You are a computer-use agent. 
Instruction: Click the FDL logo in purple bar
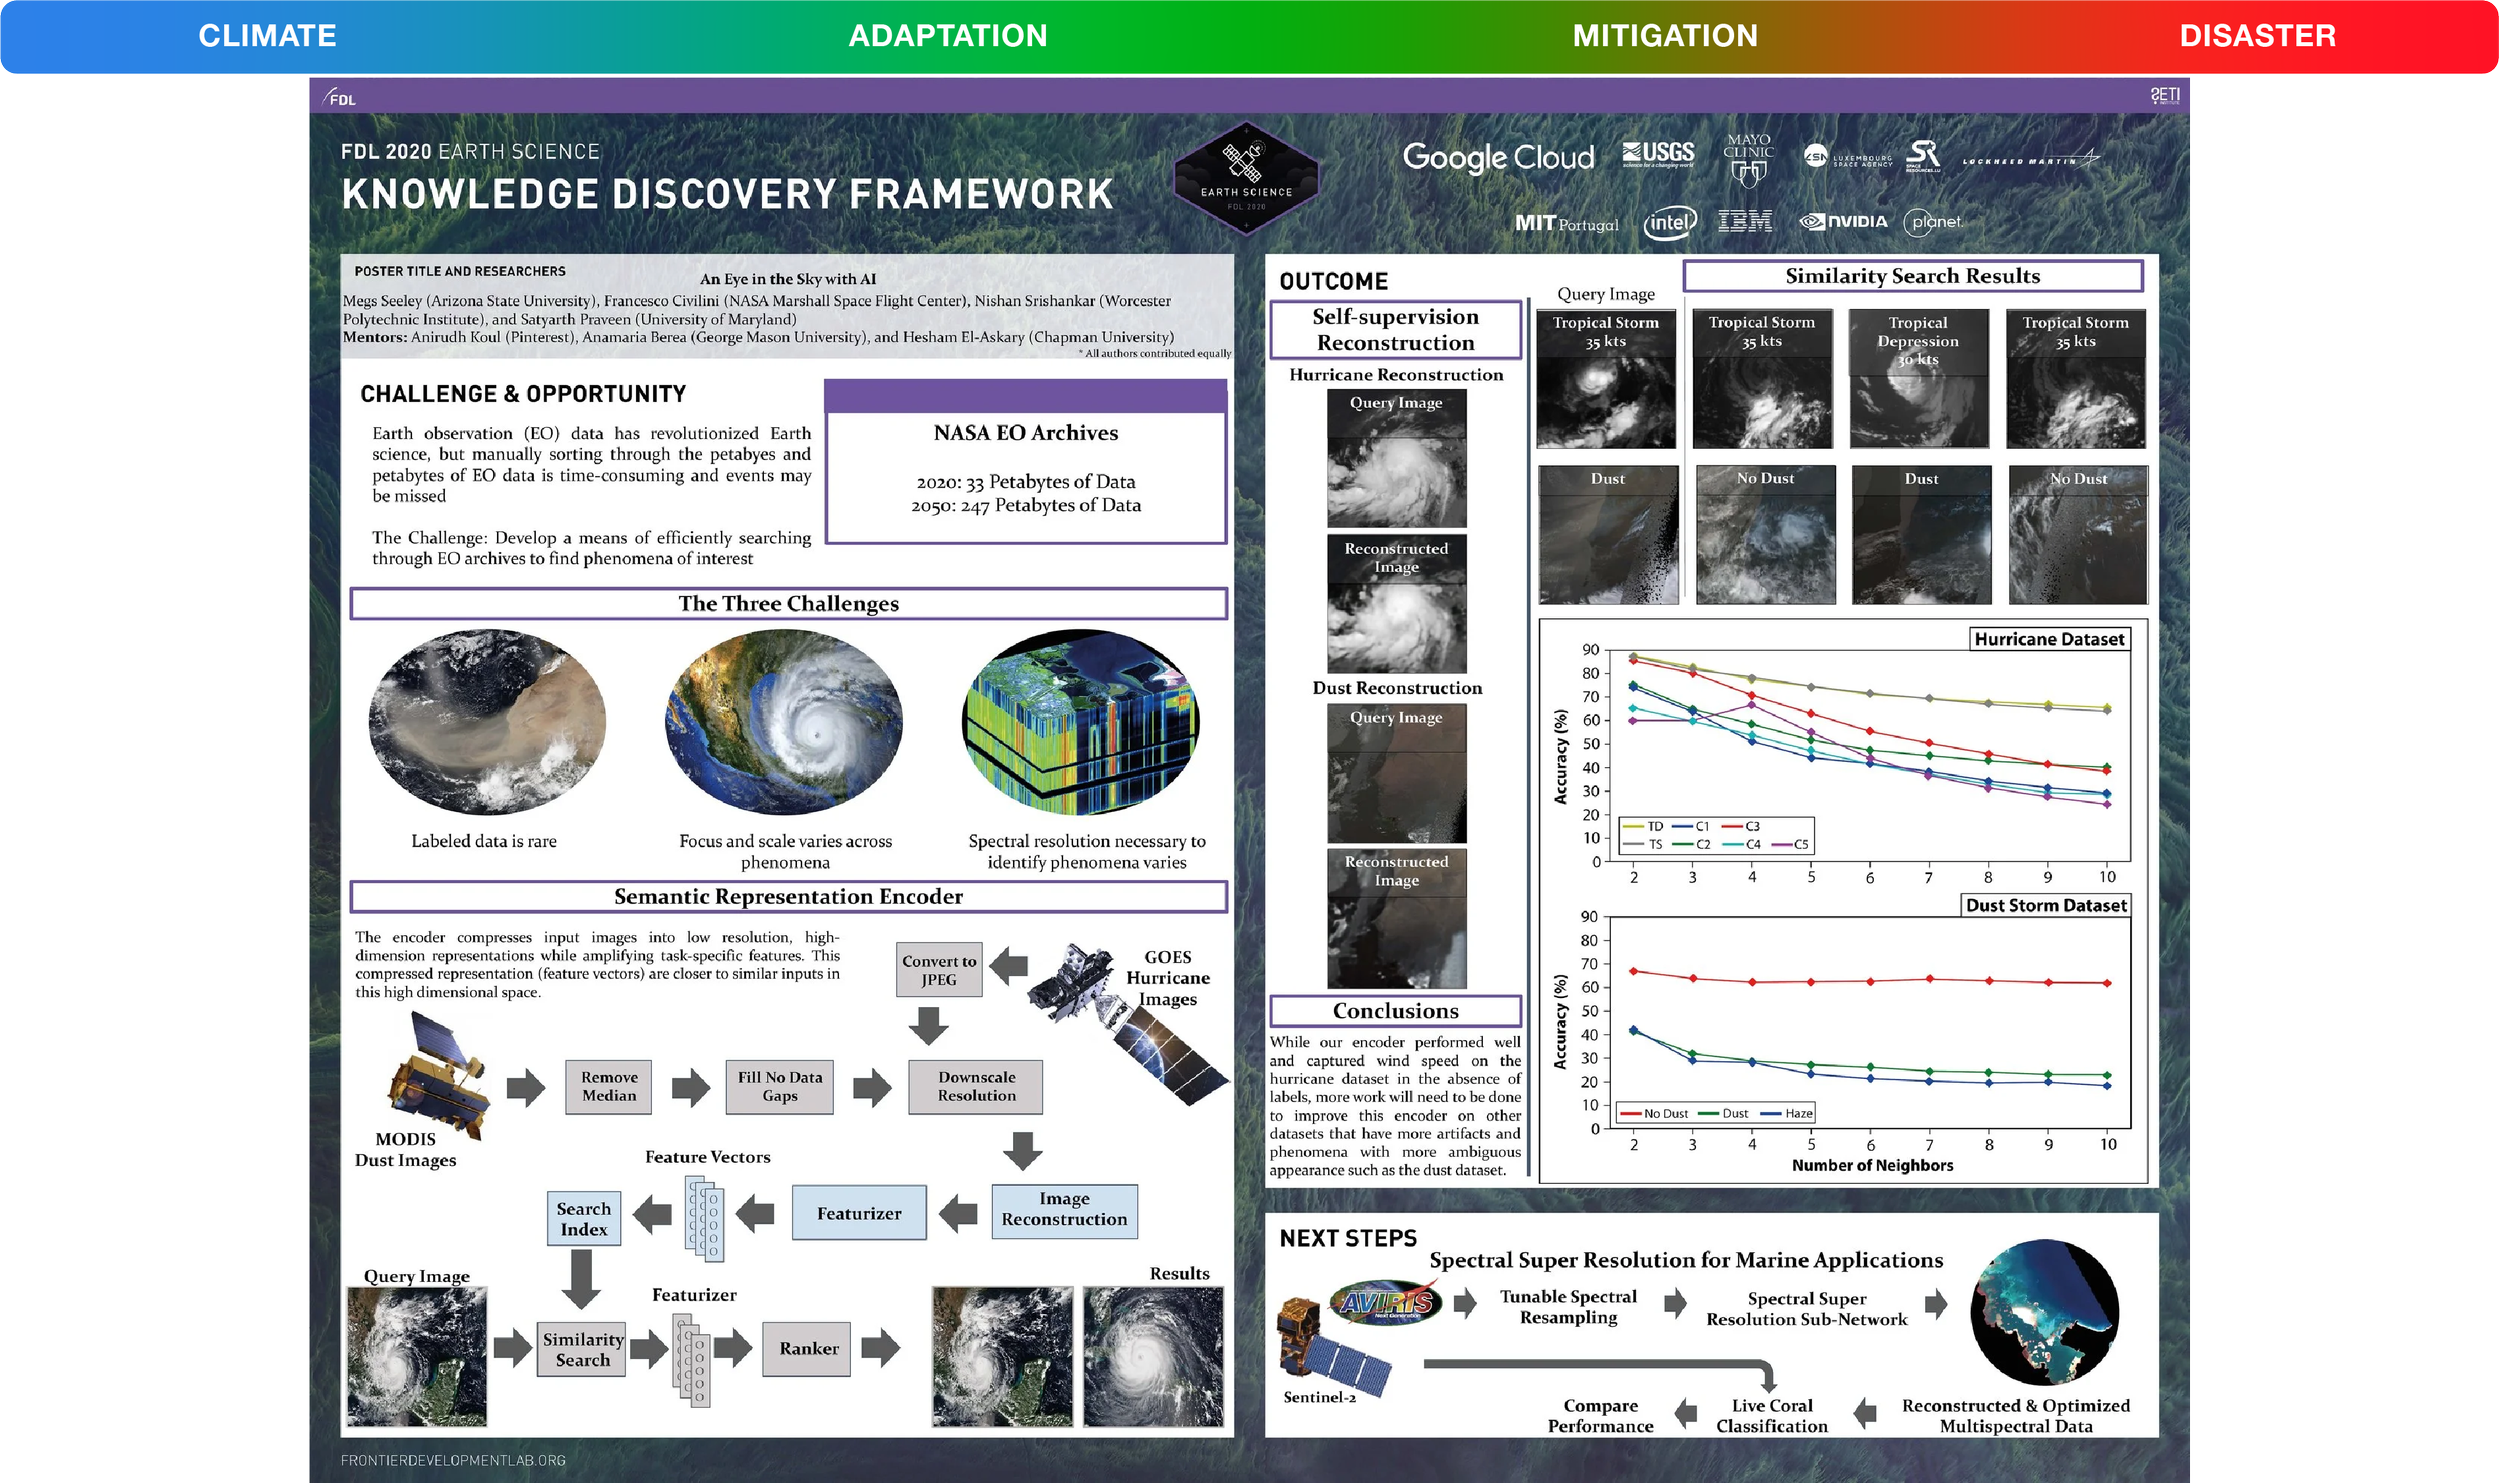pyautogui.click(x=339, y=98)
